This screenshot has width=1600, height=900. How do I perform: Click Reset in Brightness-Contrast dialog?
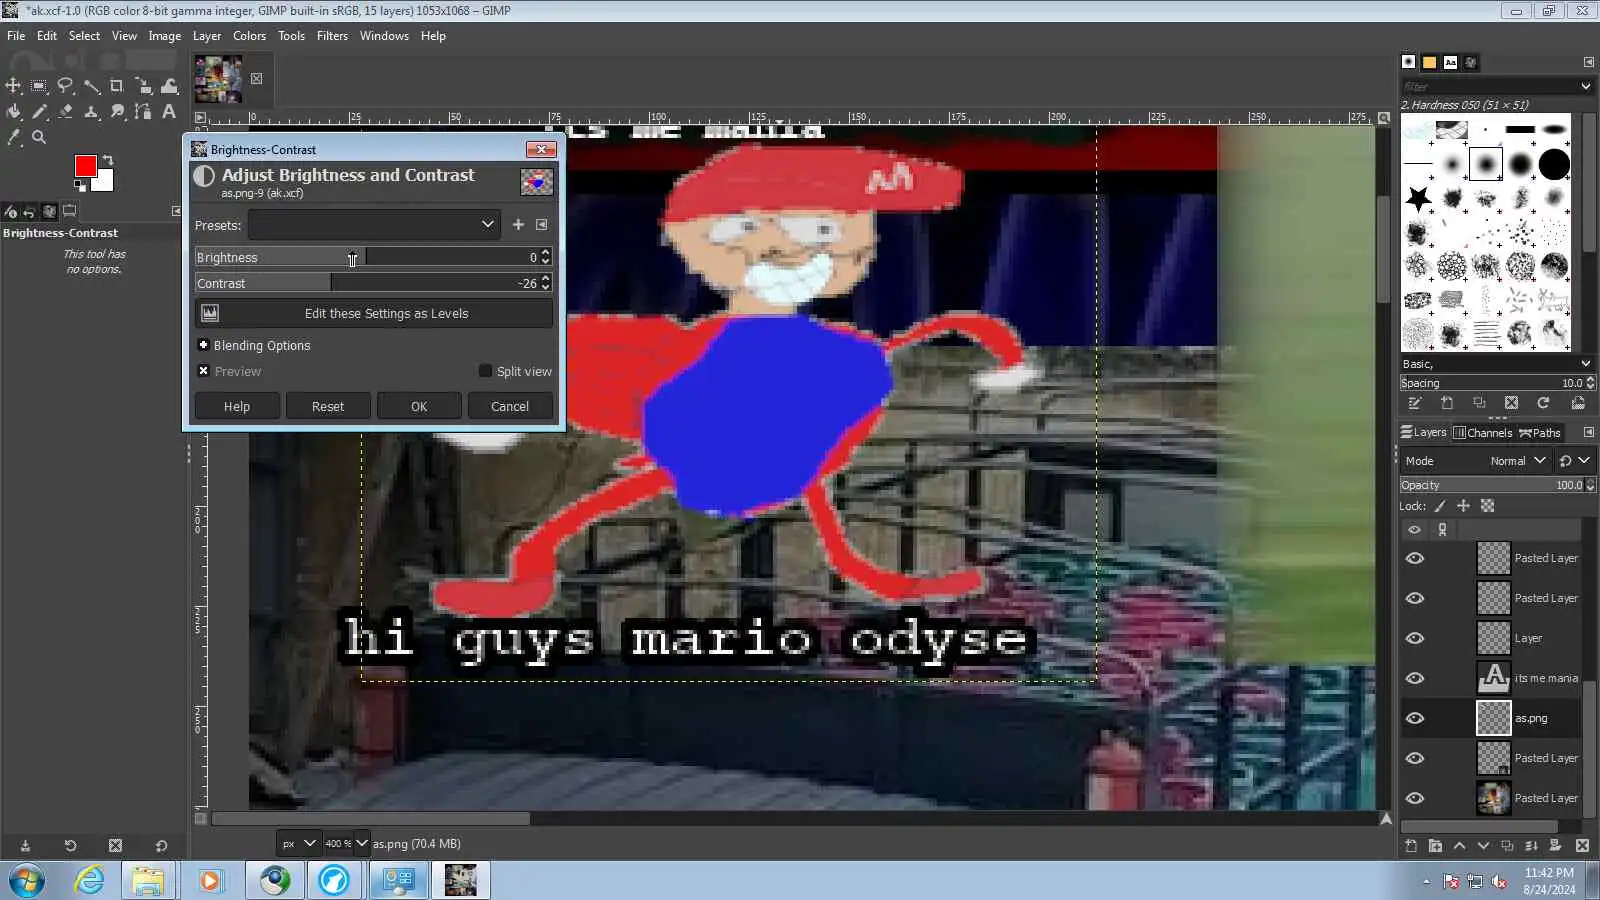pos(328,407)
